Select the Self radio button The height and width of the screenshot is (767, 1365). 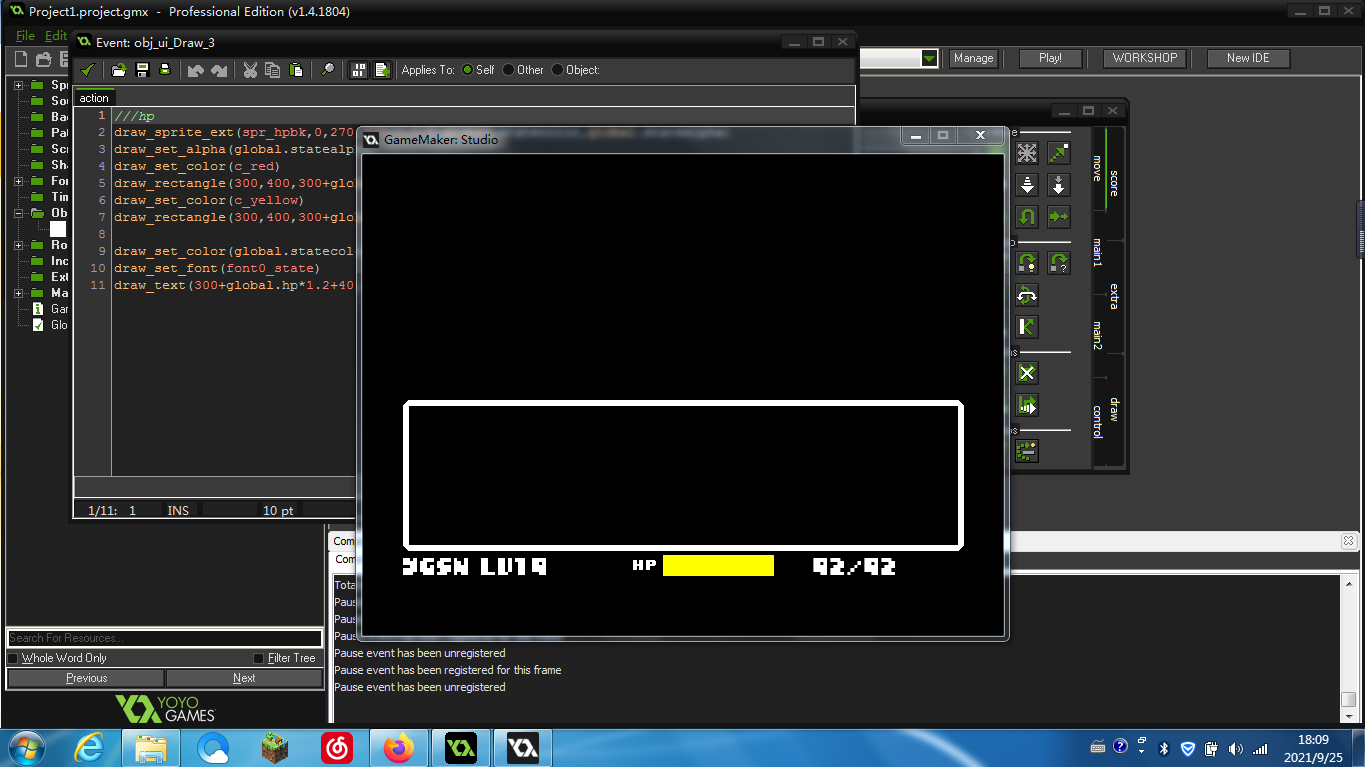467,70
